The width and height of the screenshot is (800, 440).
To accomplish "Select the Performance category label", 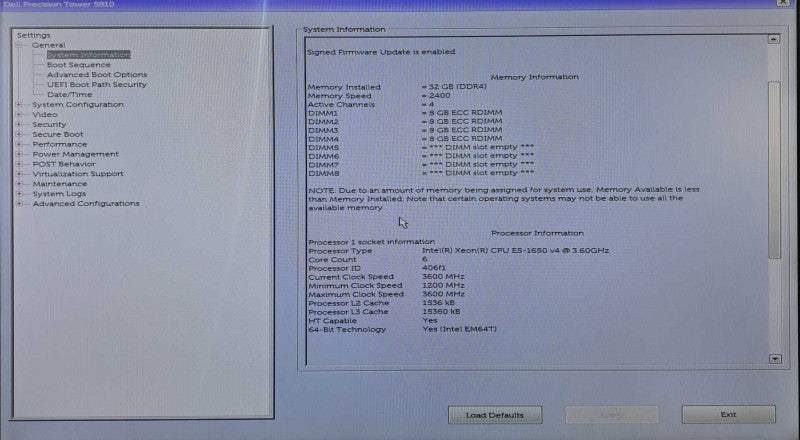I will point(60,144).
